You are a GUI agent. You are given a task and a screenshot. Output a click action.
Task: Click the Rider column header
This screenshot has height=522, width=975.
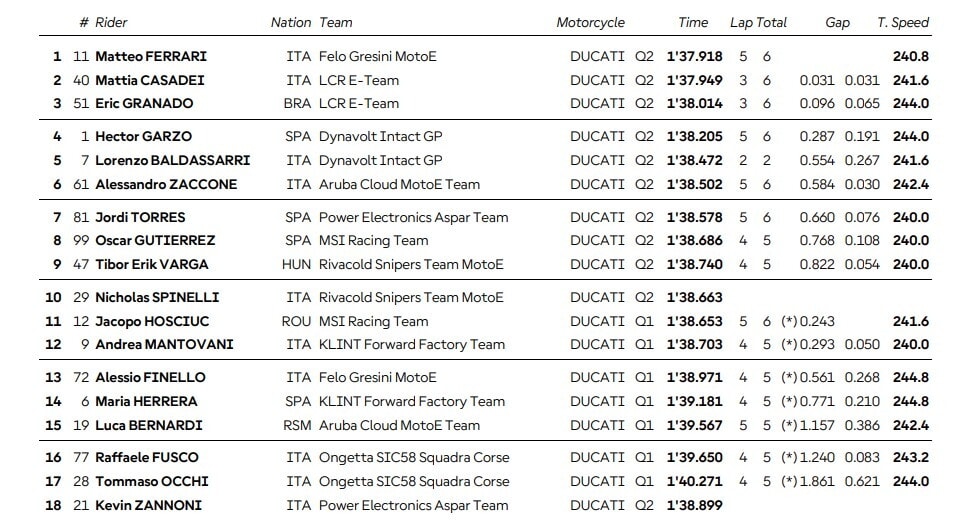(x=111, y=22)
